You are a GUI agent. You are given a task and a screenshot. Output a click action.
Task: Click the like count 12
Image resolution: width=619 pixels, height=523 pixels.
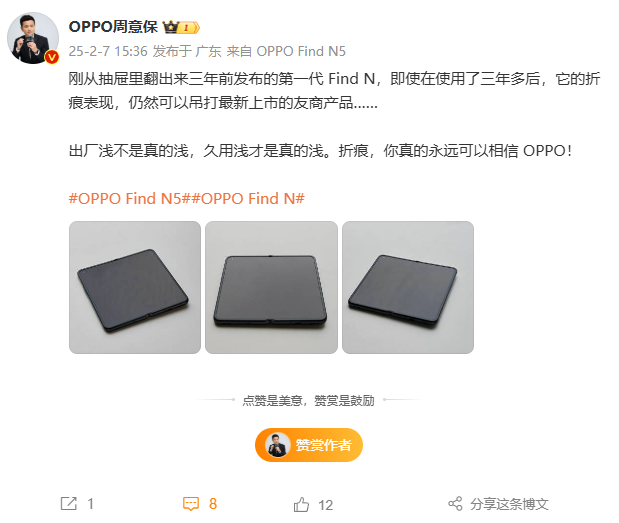coord(325,505)
